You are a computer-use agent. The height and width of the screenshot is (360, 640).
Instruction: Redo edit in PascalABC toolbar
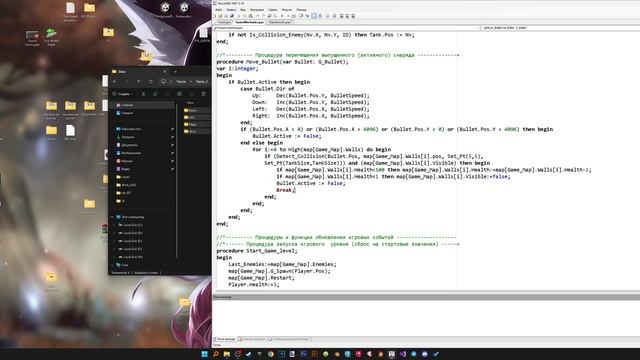coord(263,16)
